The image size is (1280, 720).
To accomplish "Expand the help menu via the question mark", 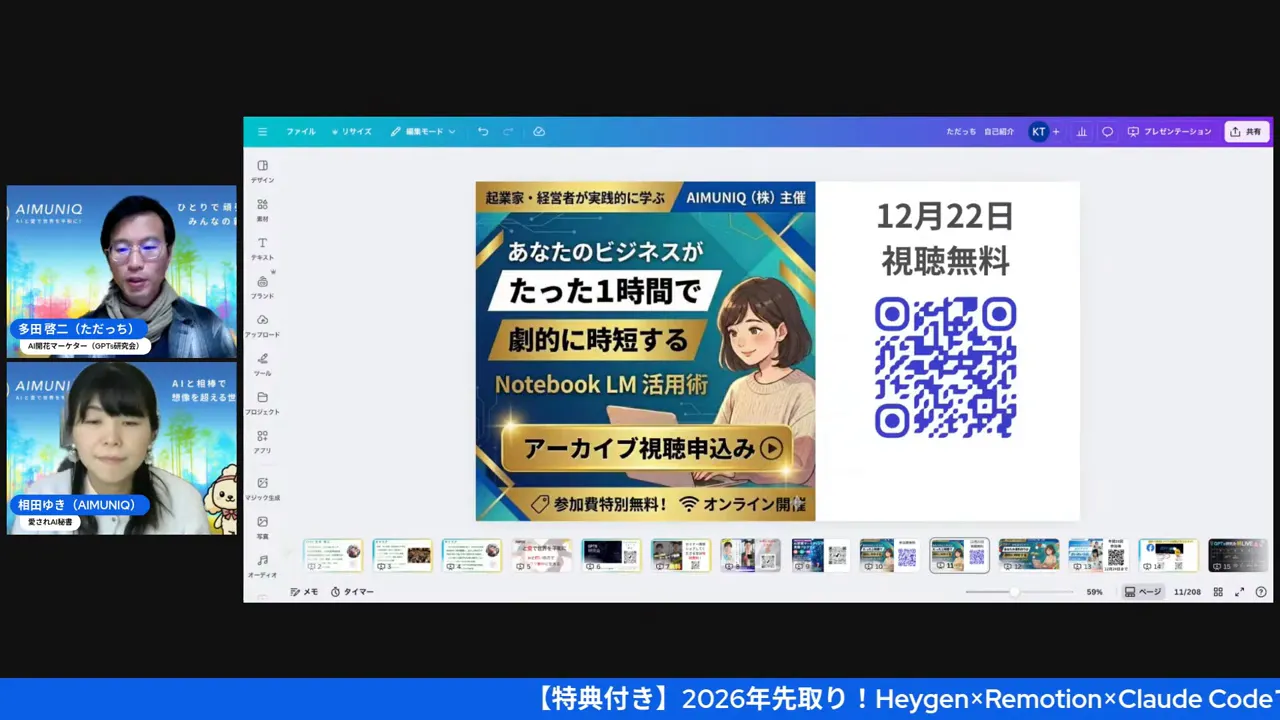I will 1262,591.
